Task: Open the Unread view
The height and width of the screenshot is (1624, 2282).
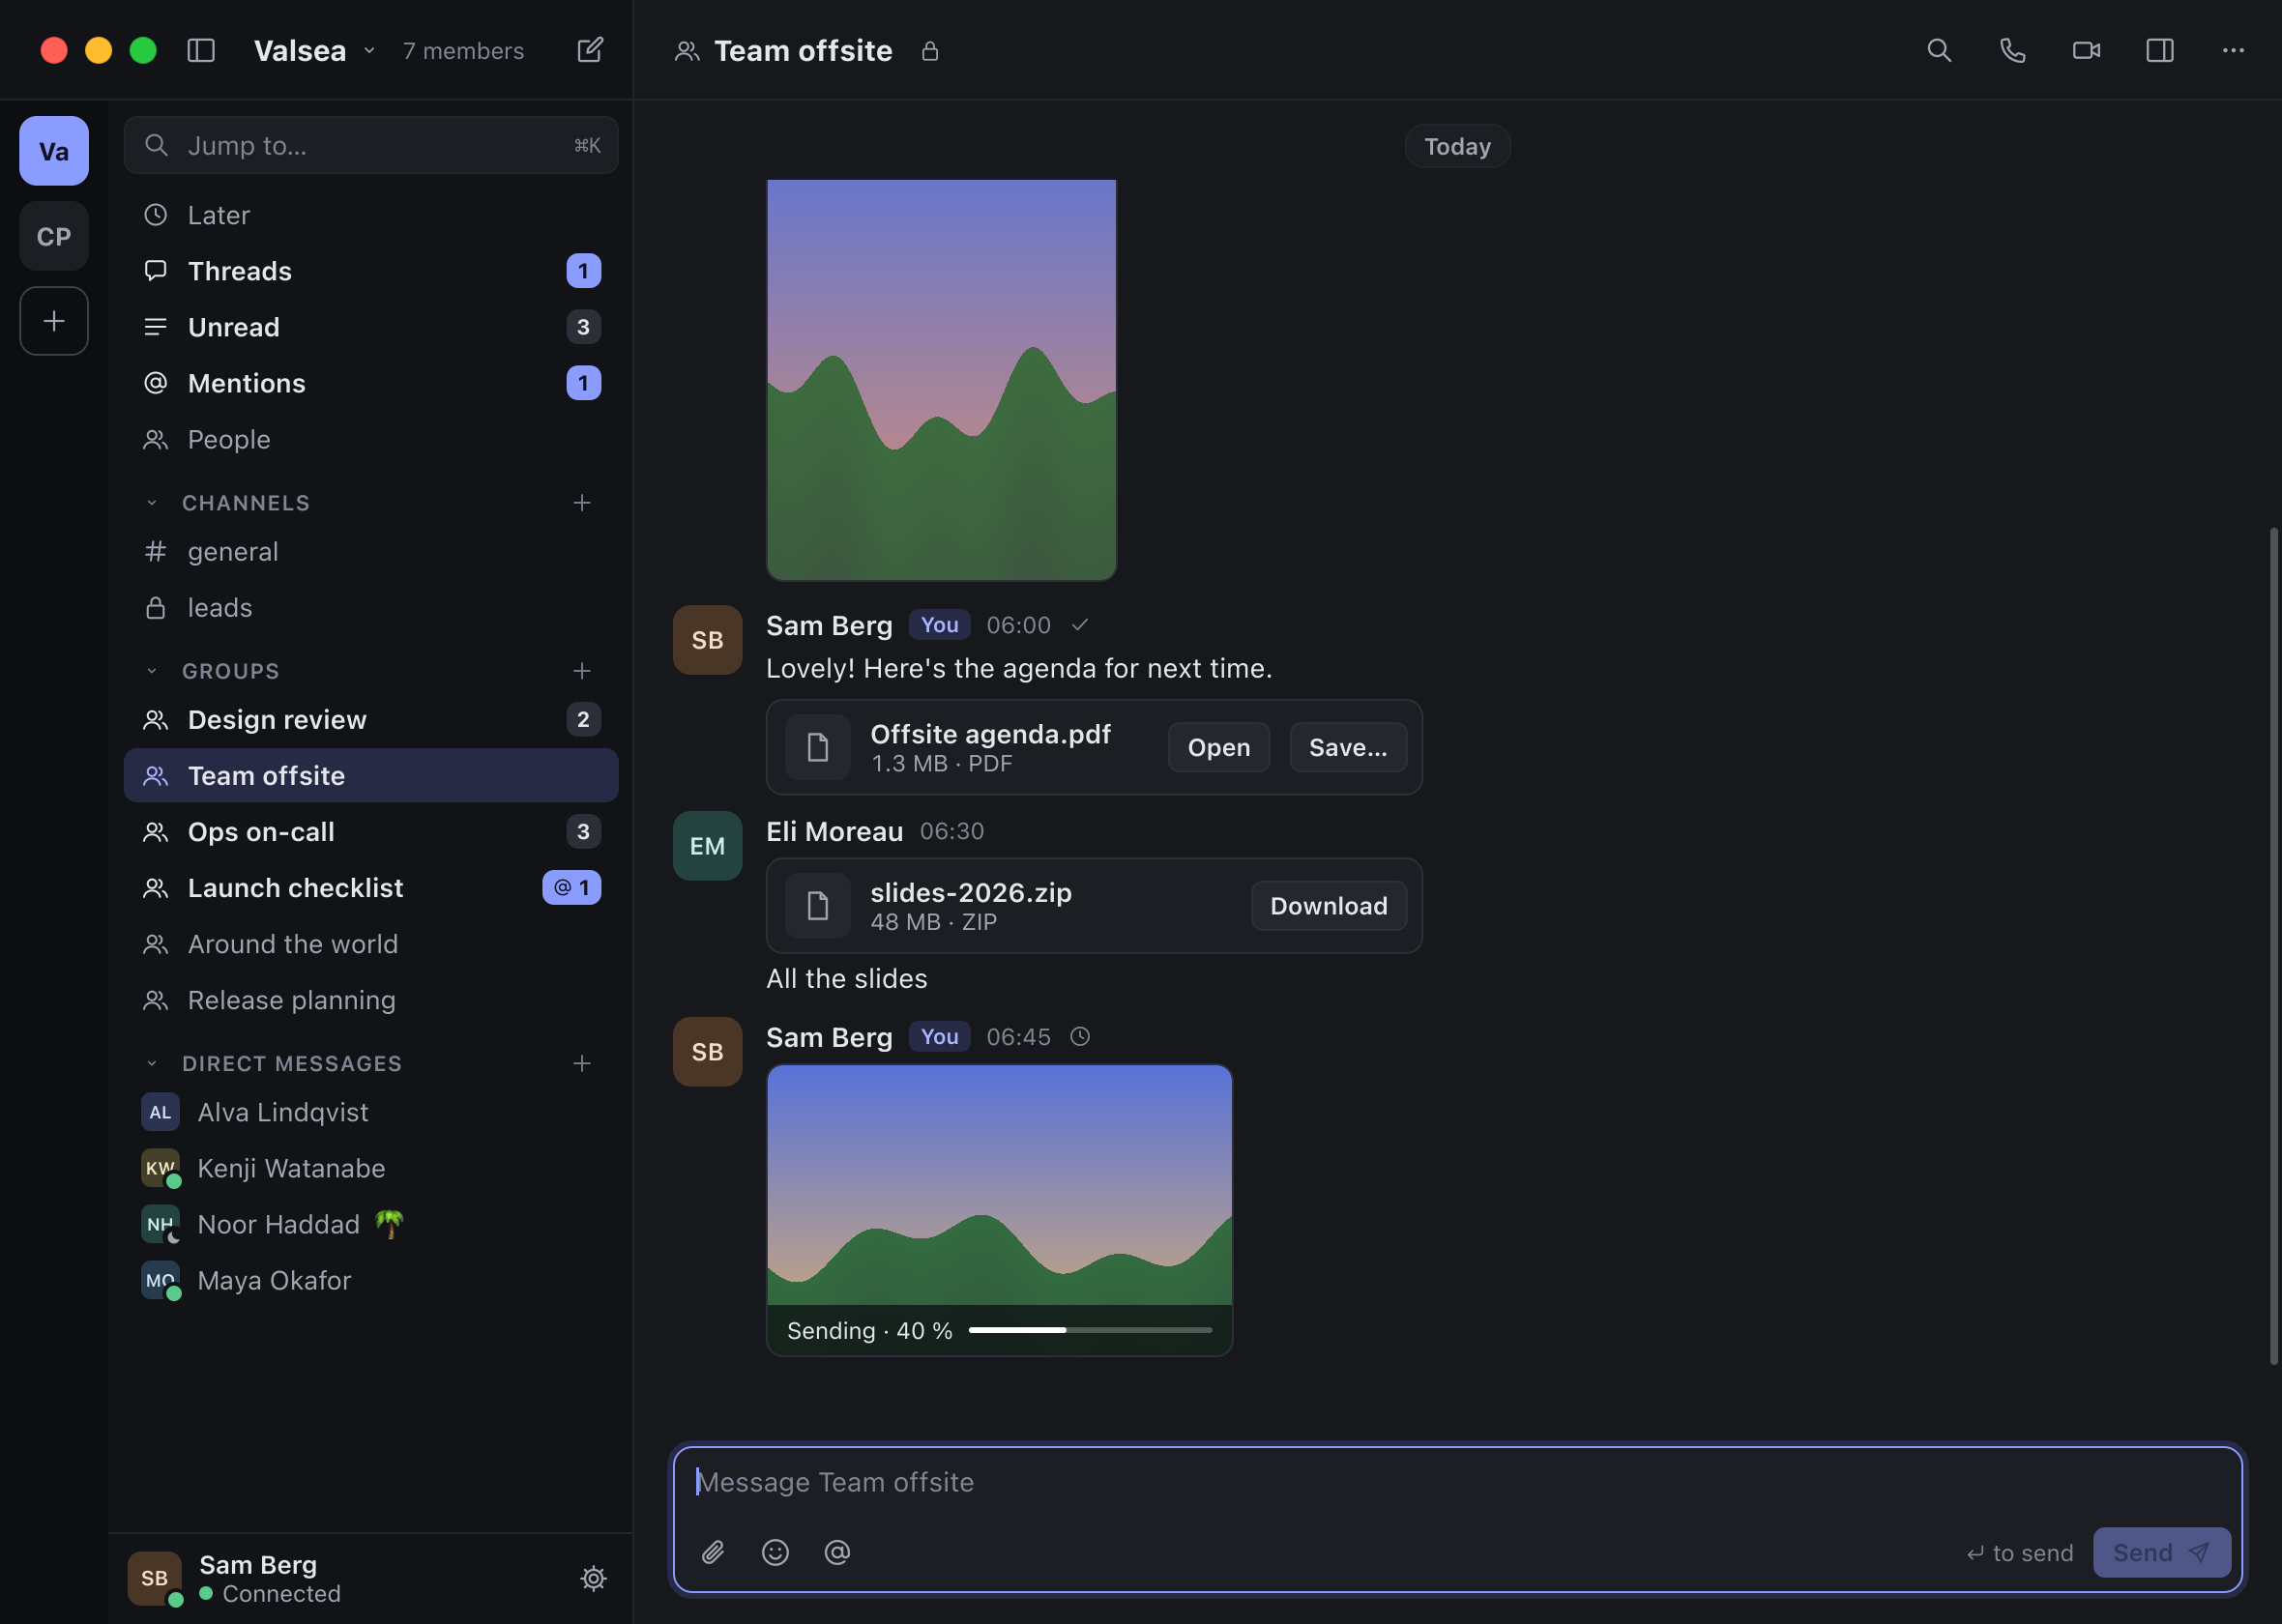Action: [x=371, y=327]
